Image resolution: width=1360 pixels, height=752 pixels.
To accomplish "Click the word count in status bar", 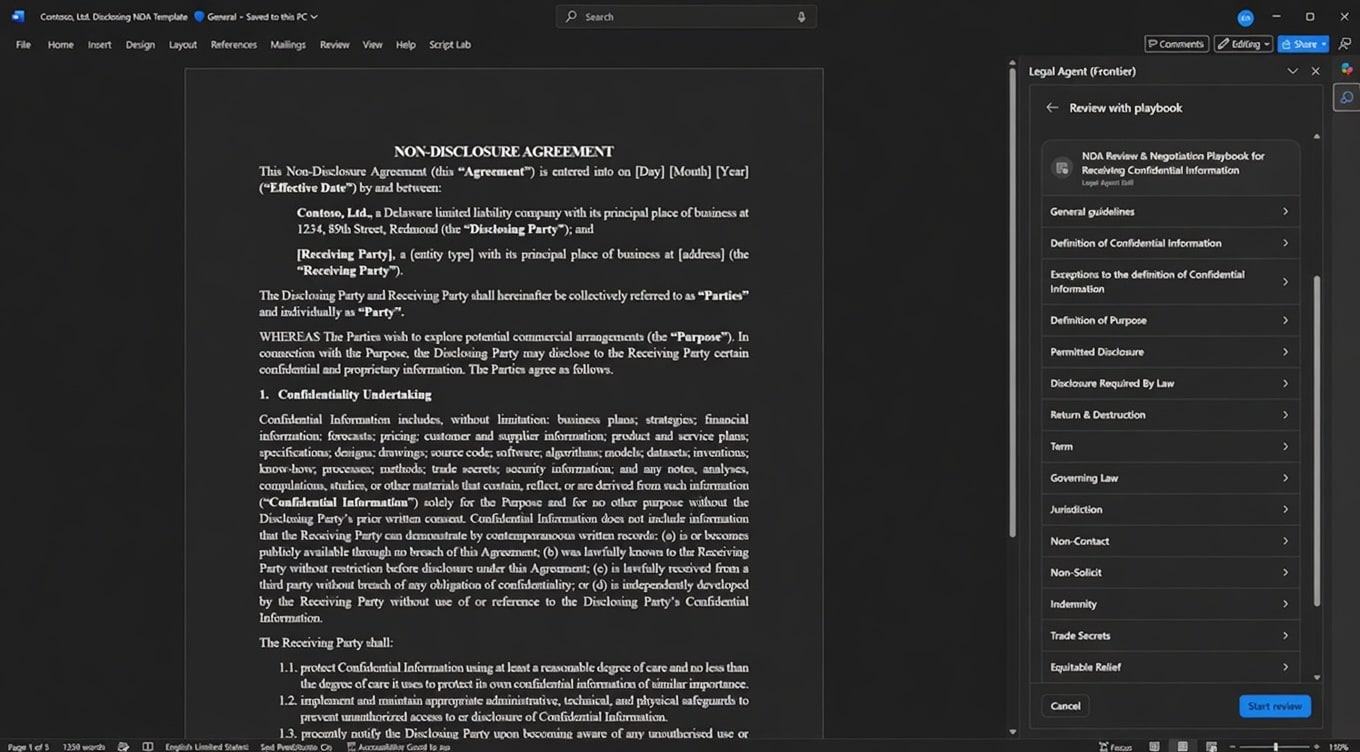I will tap(83, 746).
